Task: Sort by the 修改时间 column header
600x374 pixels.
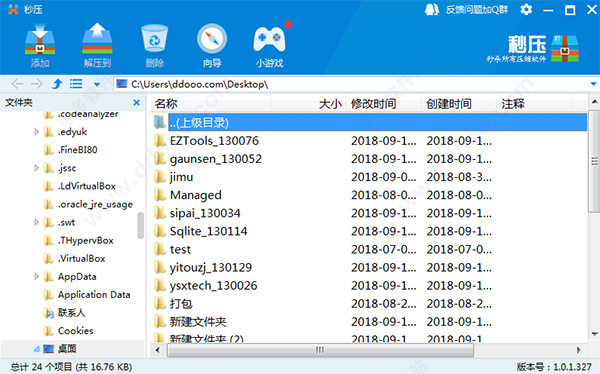Action: click(x=384, y=104)
